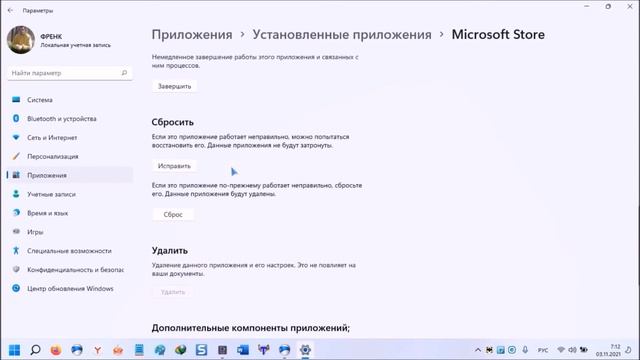Open Специальные возможности accessibility icon
The height and width of the screenshot is (360, 640).
click(x=16, y=251)
